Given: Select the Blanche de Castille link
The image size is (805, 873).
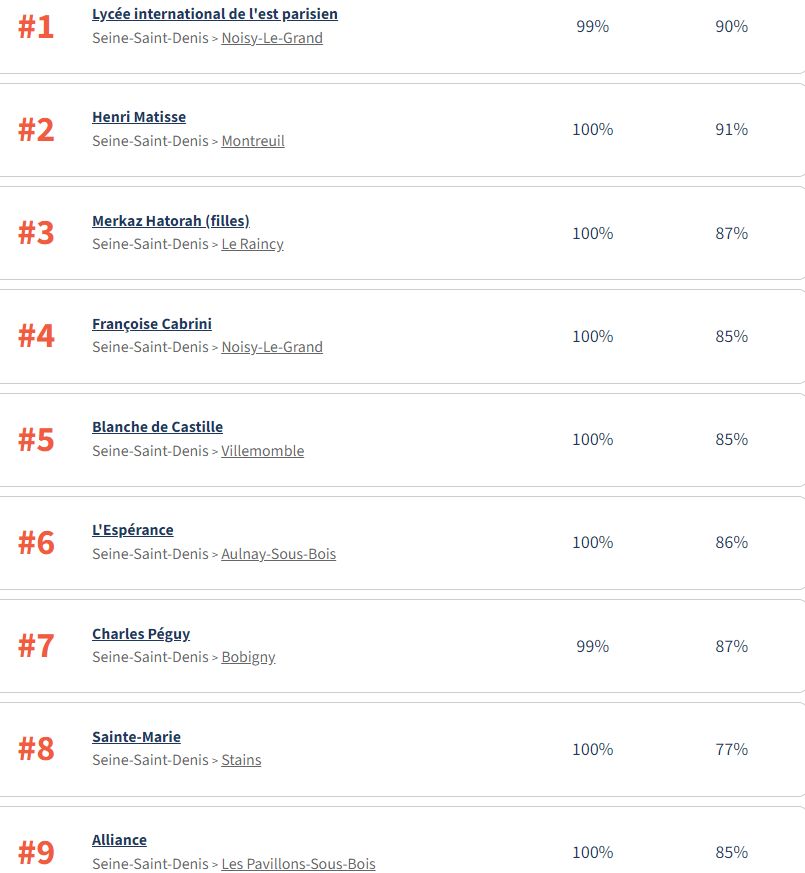Looking at the screenshot, I should [157, 427].
